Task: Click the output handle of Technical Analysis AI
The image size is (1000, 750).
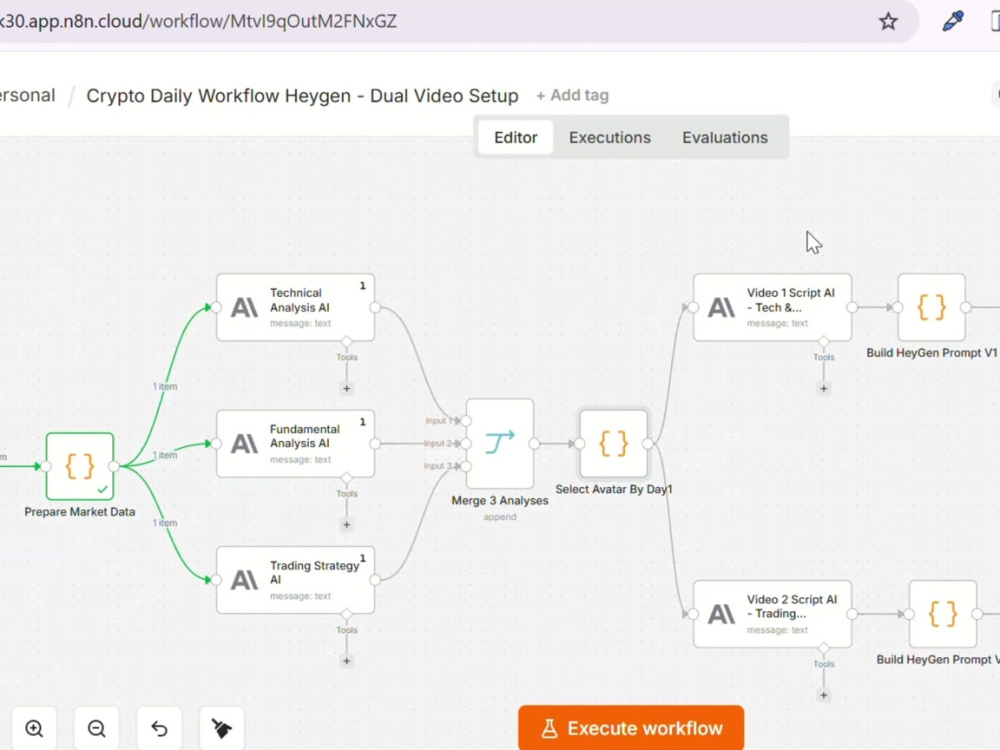Action: [x=375, y=307]
